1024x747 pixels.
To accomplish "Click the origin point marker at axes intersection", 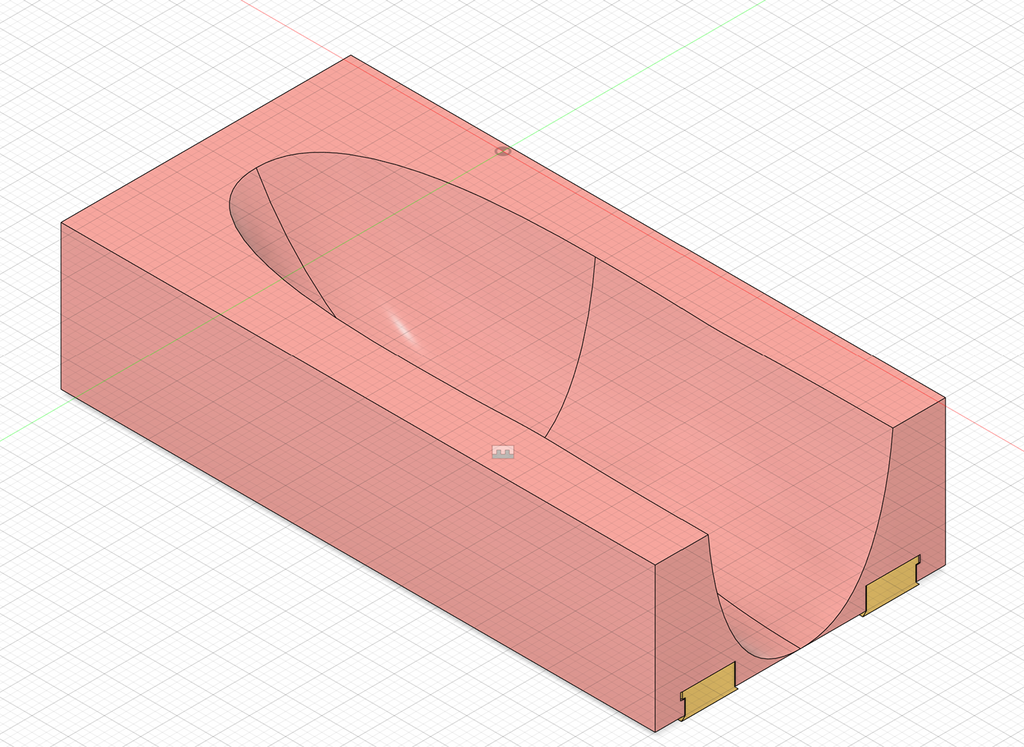I will (502, 151).
